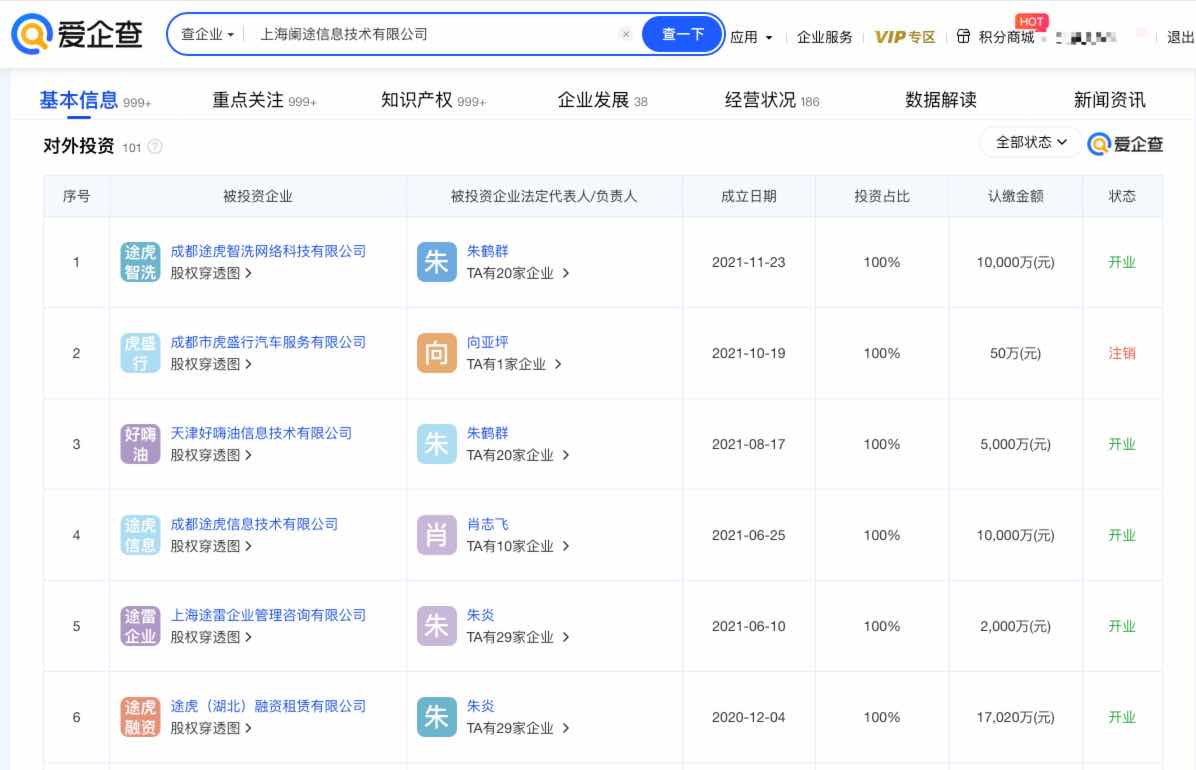The height and width of the screenshot is (770, 1196).
Task: Click the 注销 status in row 2
Action: pyautogui.click(x=1122, y=353)
